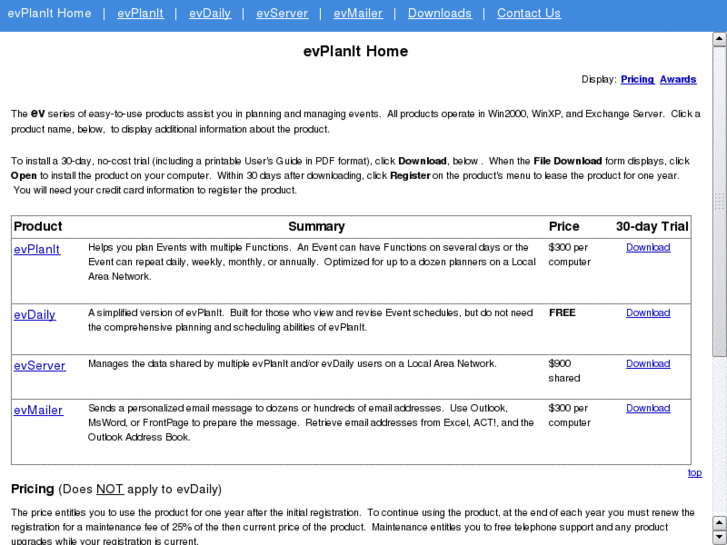Click the '$900 shared' price cell

pos(564,371)
